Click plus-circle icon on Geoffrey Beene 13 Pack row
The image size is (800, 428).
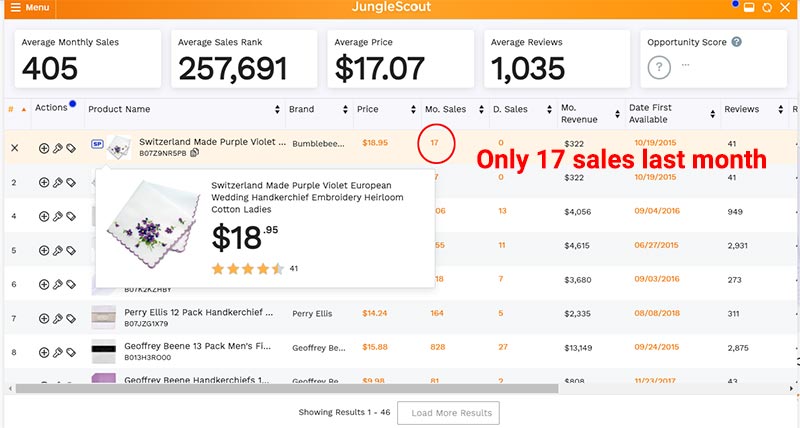(44, 353)
